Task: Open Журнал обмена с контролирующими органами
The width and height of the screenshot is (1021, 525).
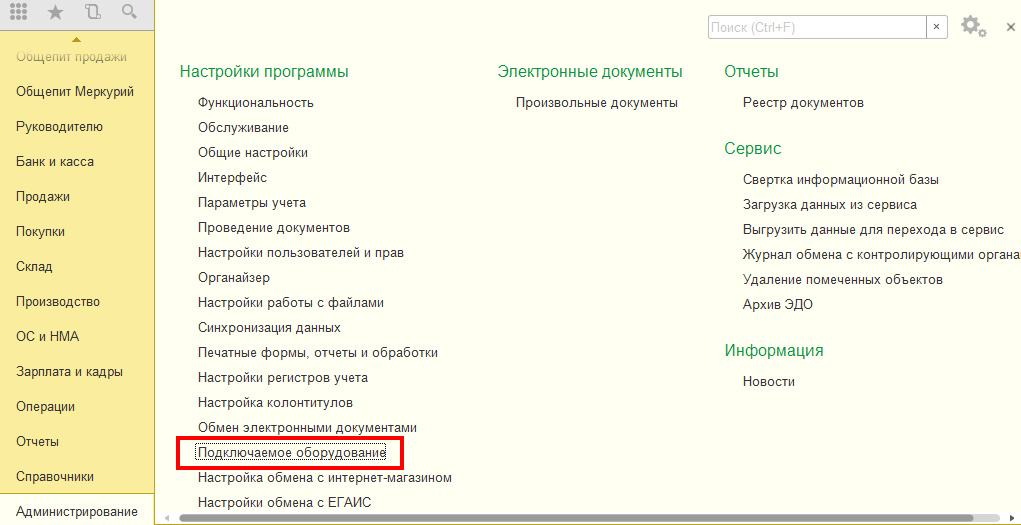Action: 882,255
